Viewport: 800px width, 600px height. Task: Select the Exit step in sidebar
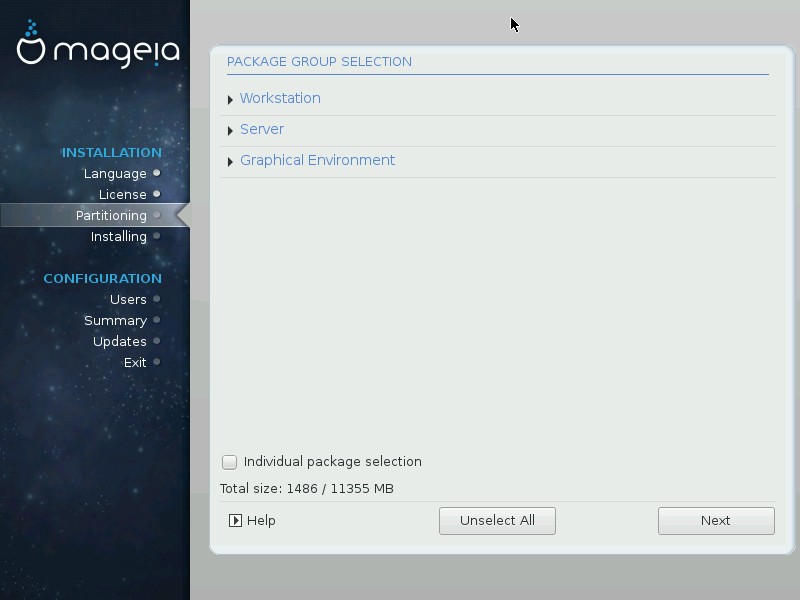pyautogui.click(x=135, y=362)
